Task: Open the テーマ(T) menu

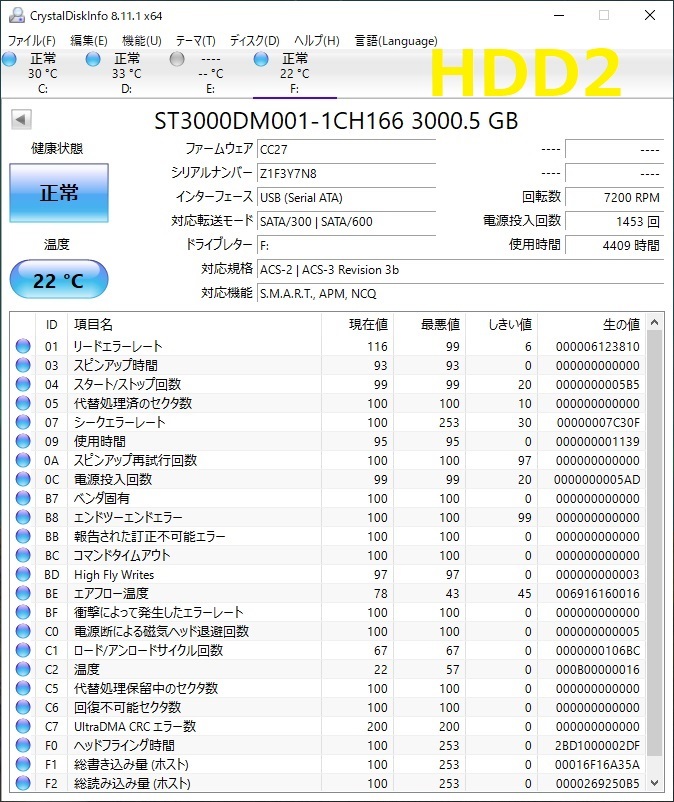Action: point(195,40)
